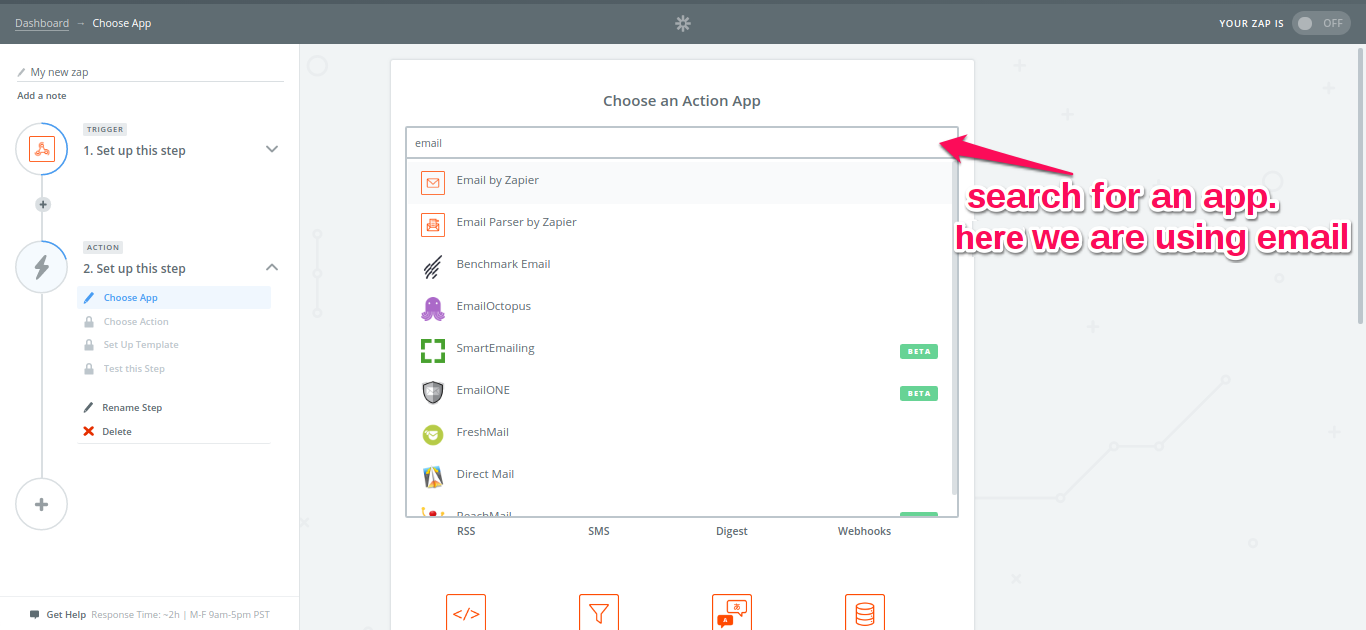Click the Formatter speech bubbles icon
Viewport: 1366px width, 630px height.
click(732, 612)
